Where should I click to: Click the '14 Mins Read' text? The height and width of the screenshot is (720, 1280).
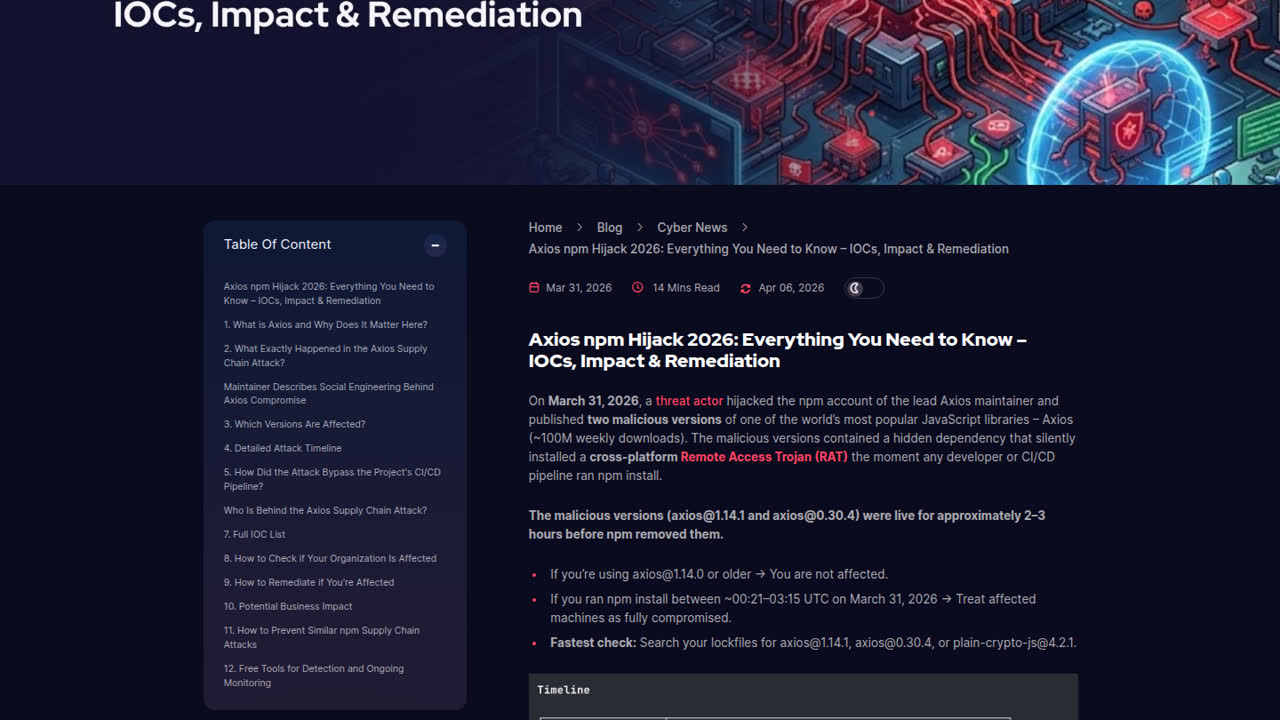(686, 288)
